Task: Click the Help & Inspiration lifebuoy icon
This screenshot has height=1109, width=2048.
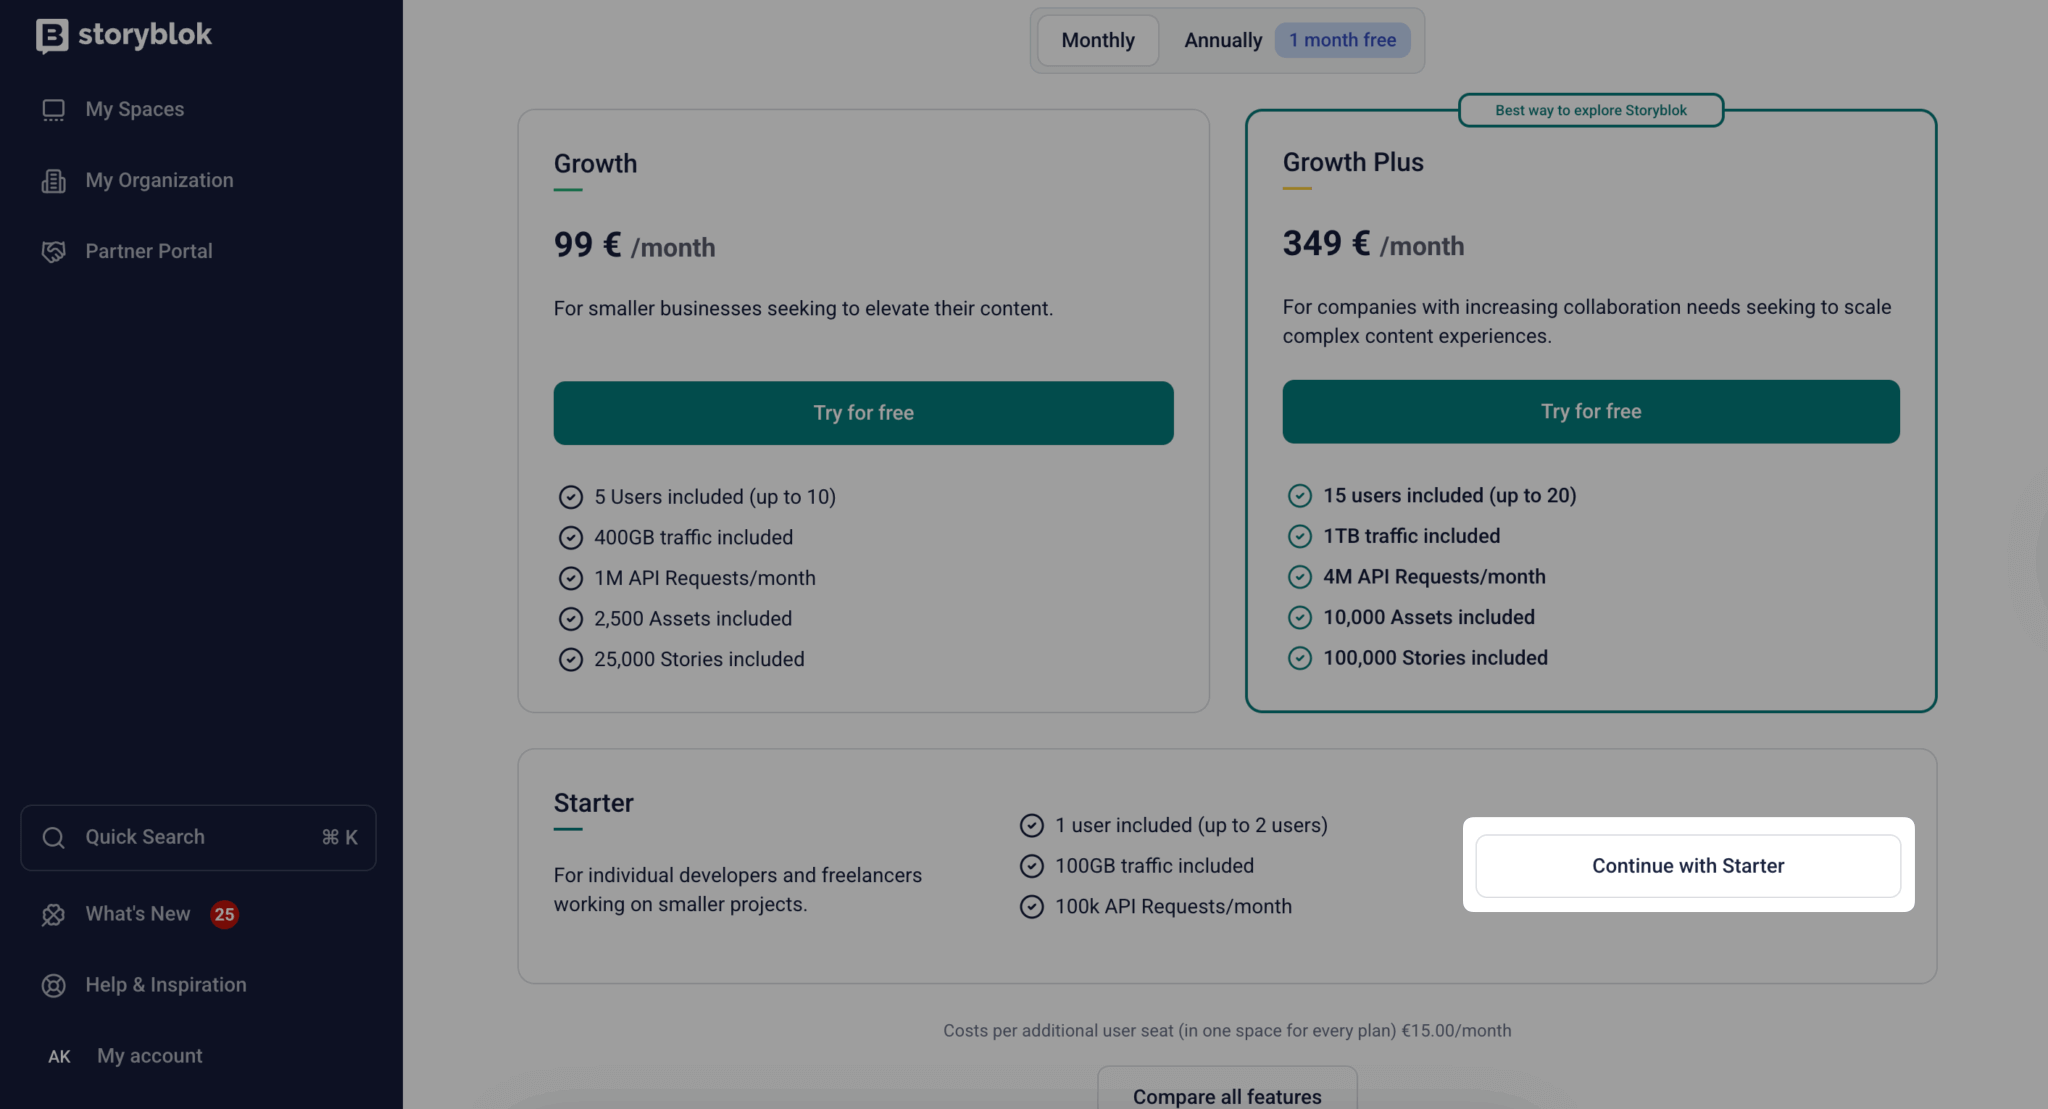Action: (x=53, y=986)
